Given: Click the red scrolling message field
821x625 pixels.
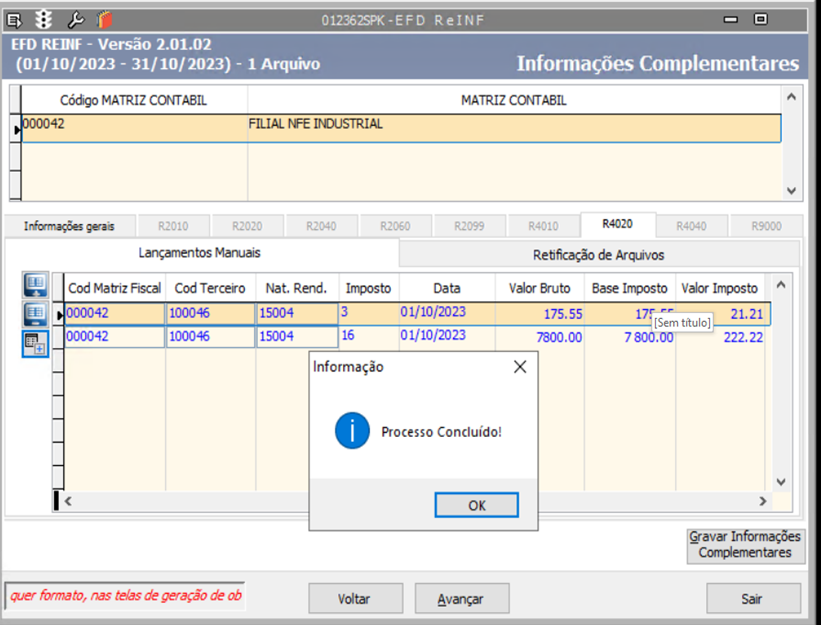Looking at the screenshot, I should tap(125, 596).
